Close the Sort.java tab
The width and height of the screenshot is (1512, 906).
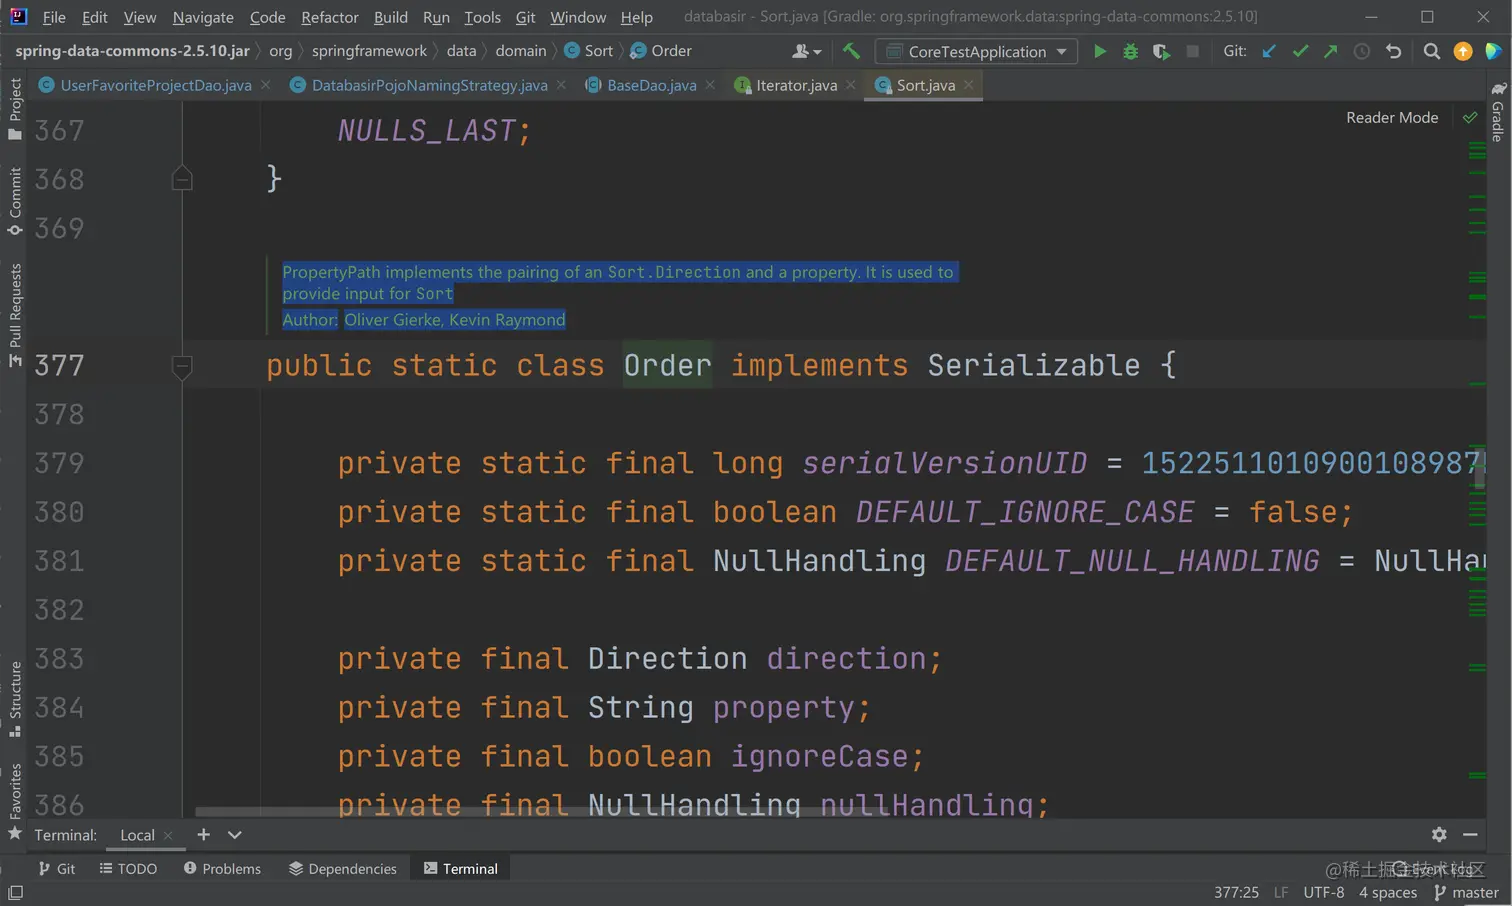969,85
